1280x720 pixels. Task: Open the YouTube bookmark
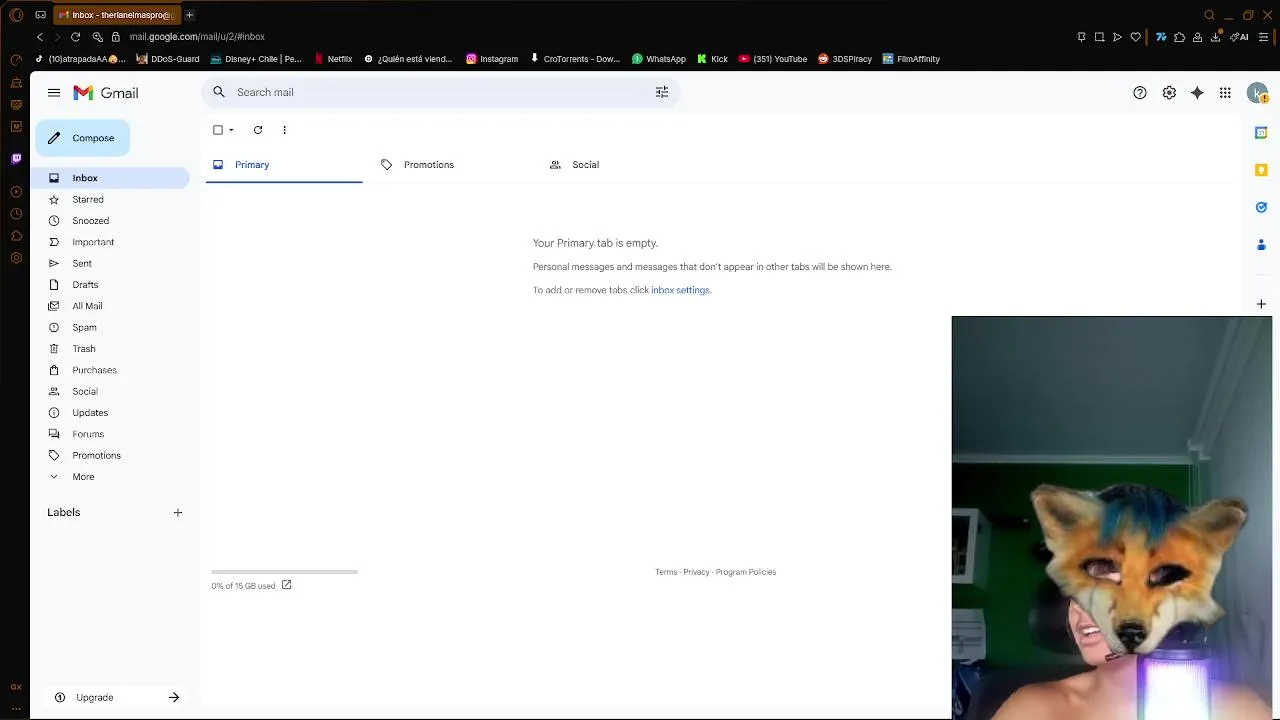(772, 59)
